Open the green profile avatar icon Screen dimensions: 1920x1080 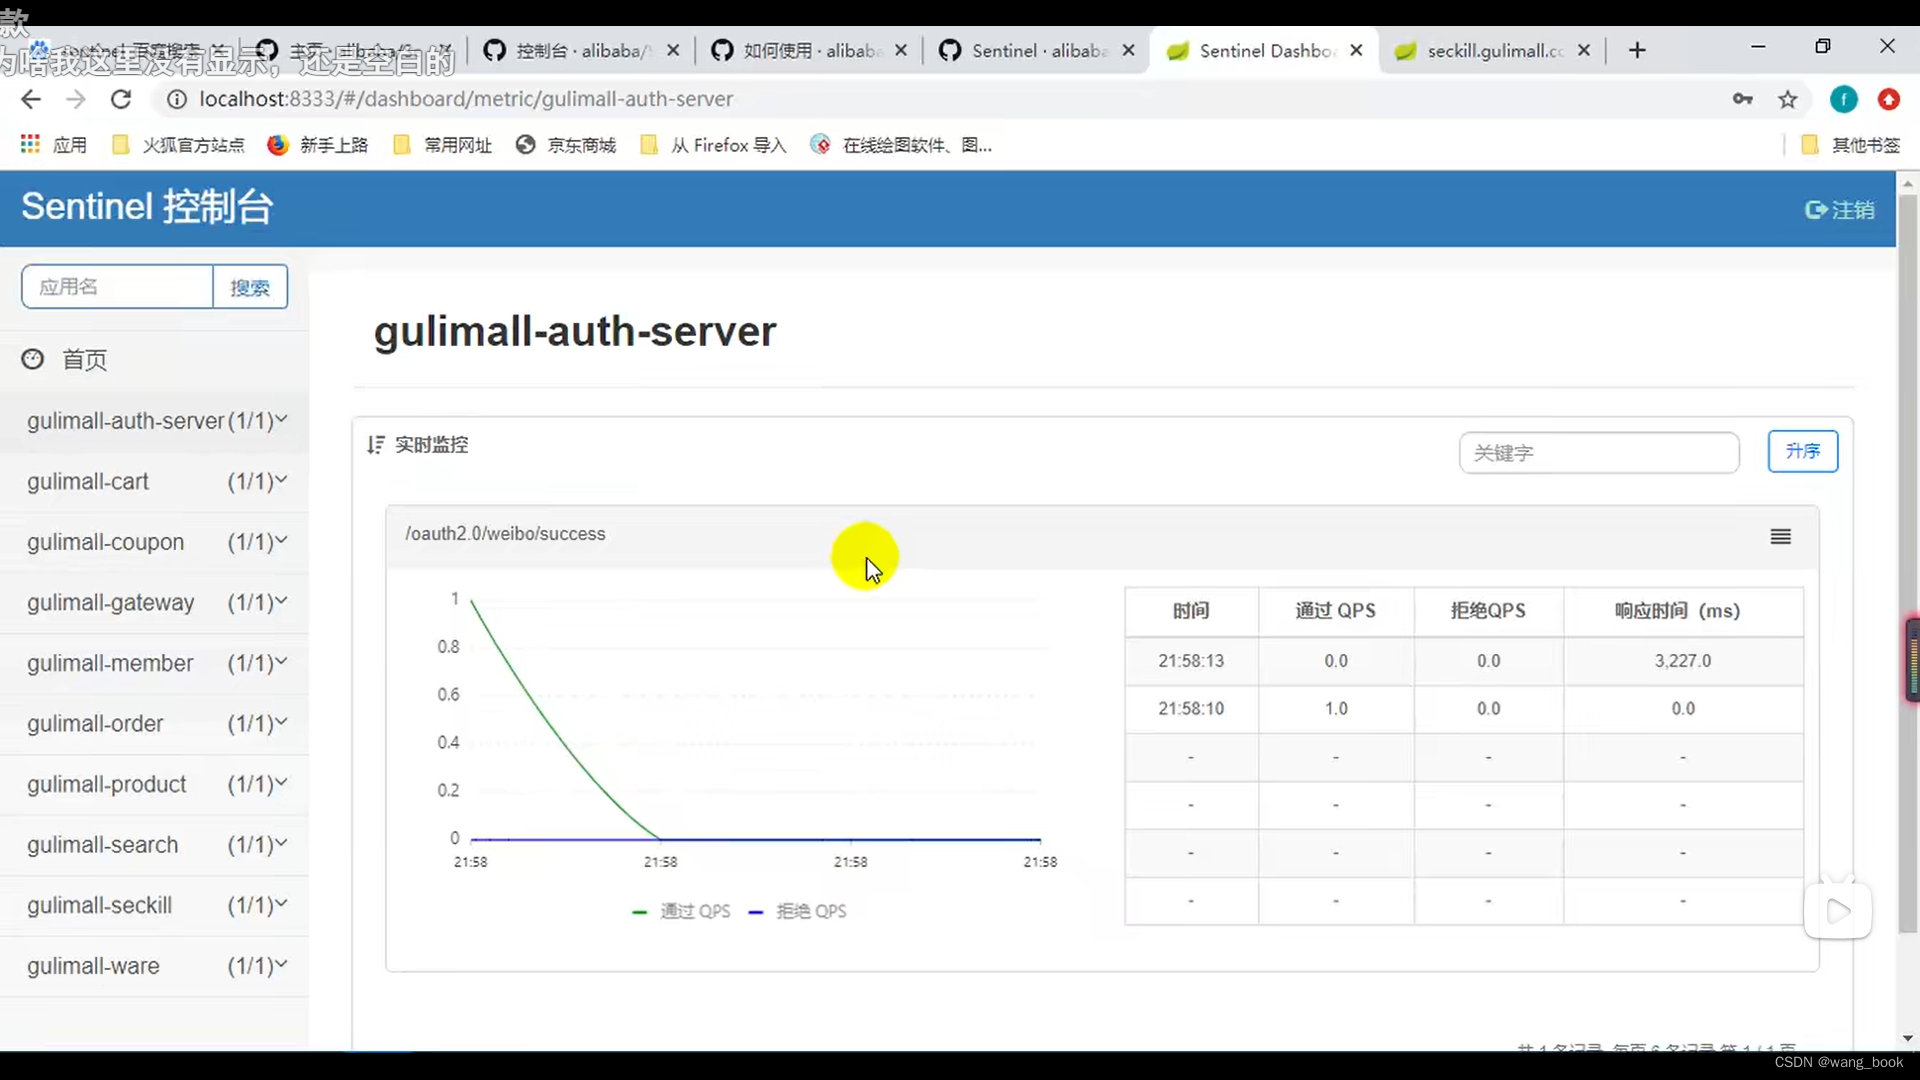coord(1844,99)
